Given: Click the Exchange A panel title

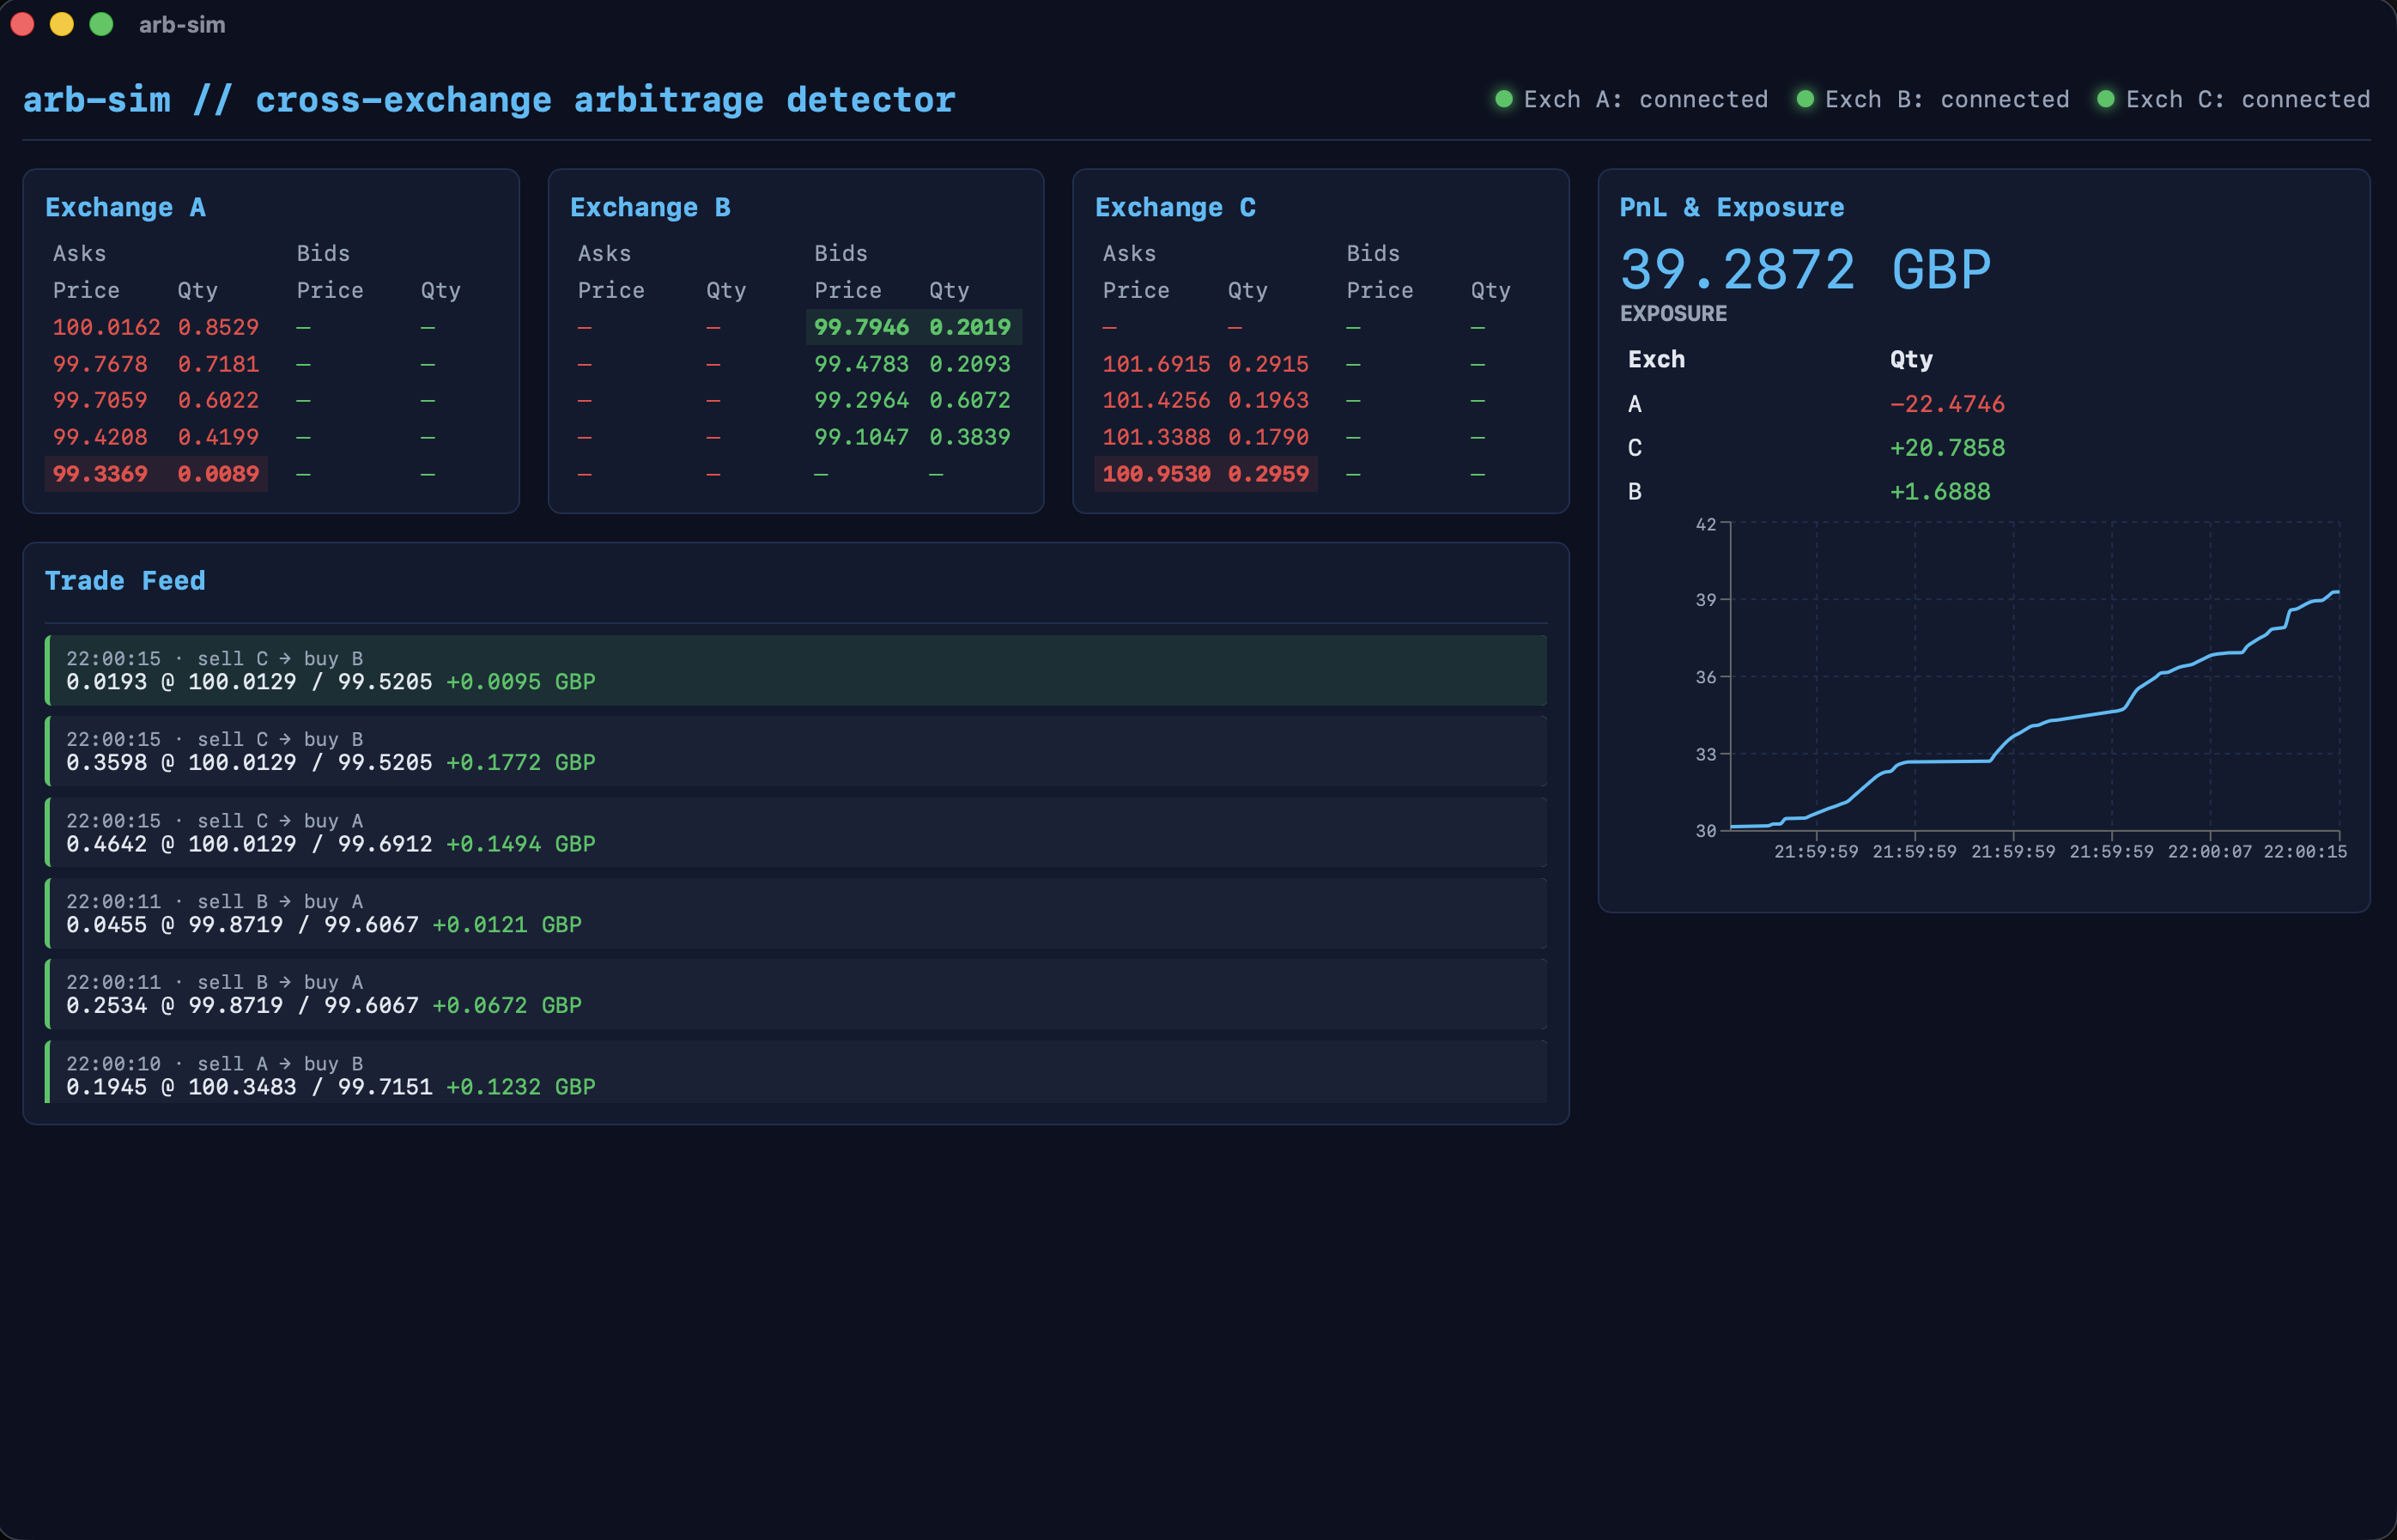Looking at the screenshot, I should coord(125,207).
